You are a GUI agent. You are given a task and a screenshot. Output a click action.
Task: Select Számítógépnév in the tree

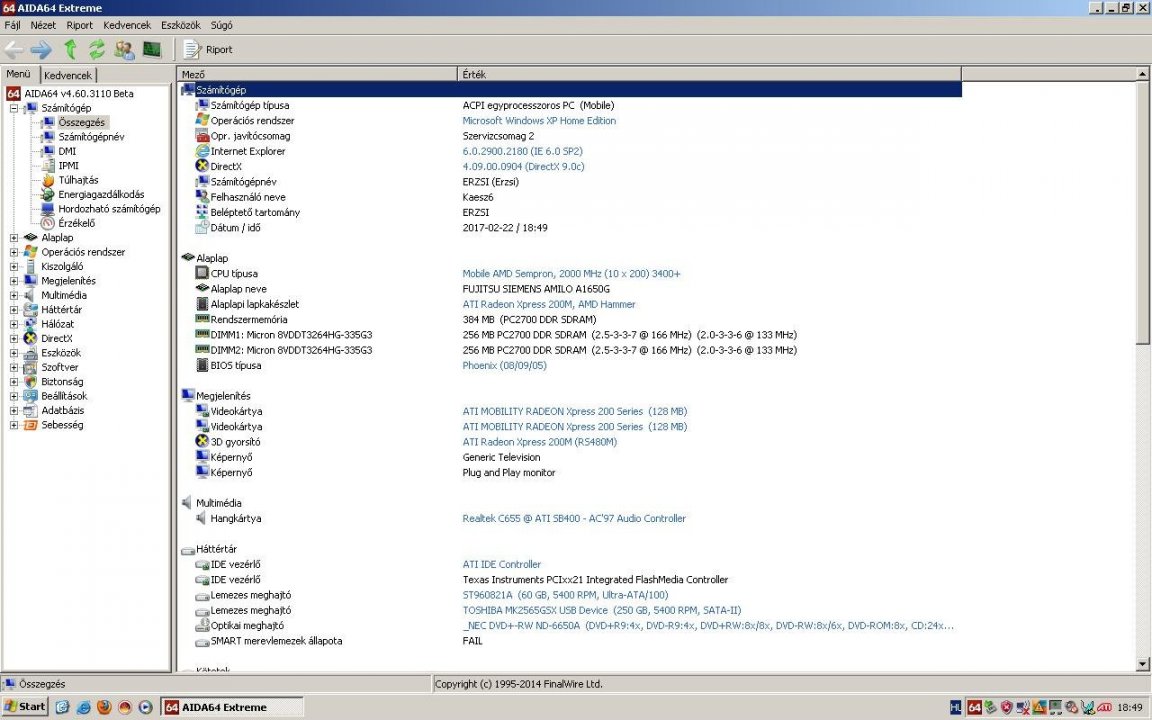(x=91, y=137)
